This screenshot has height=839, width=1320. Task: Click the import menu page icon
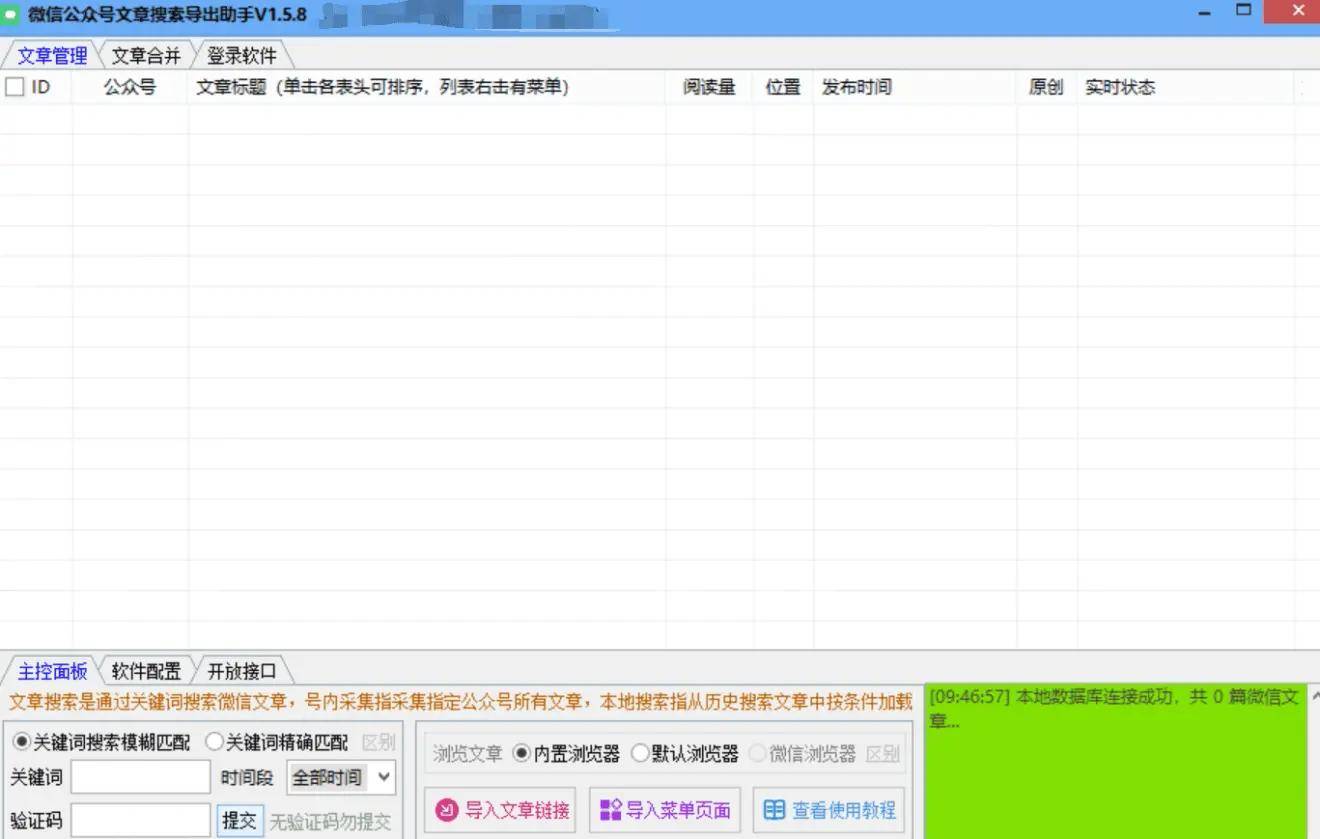(x=610, y=810)
